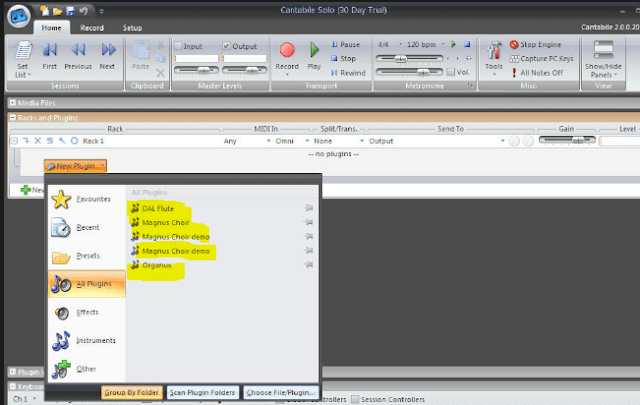Pin the Organux plugin

309,265
